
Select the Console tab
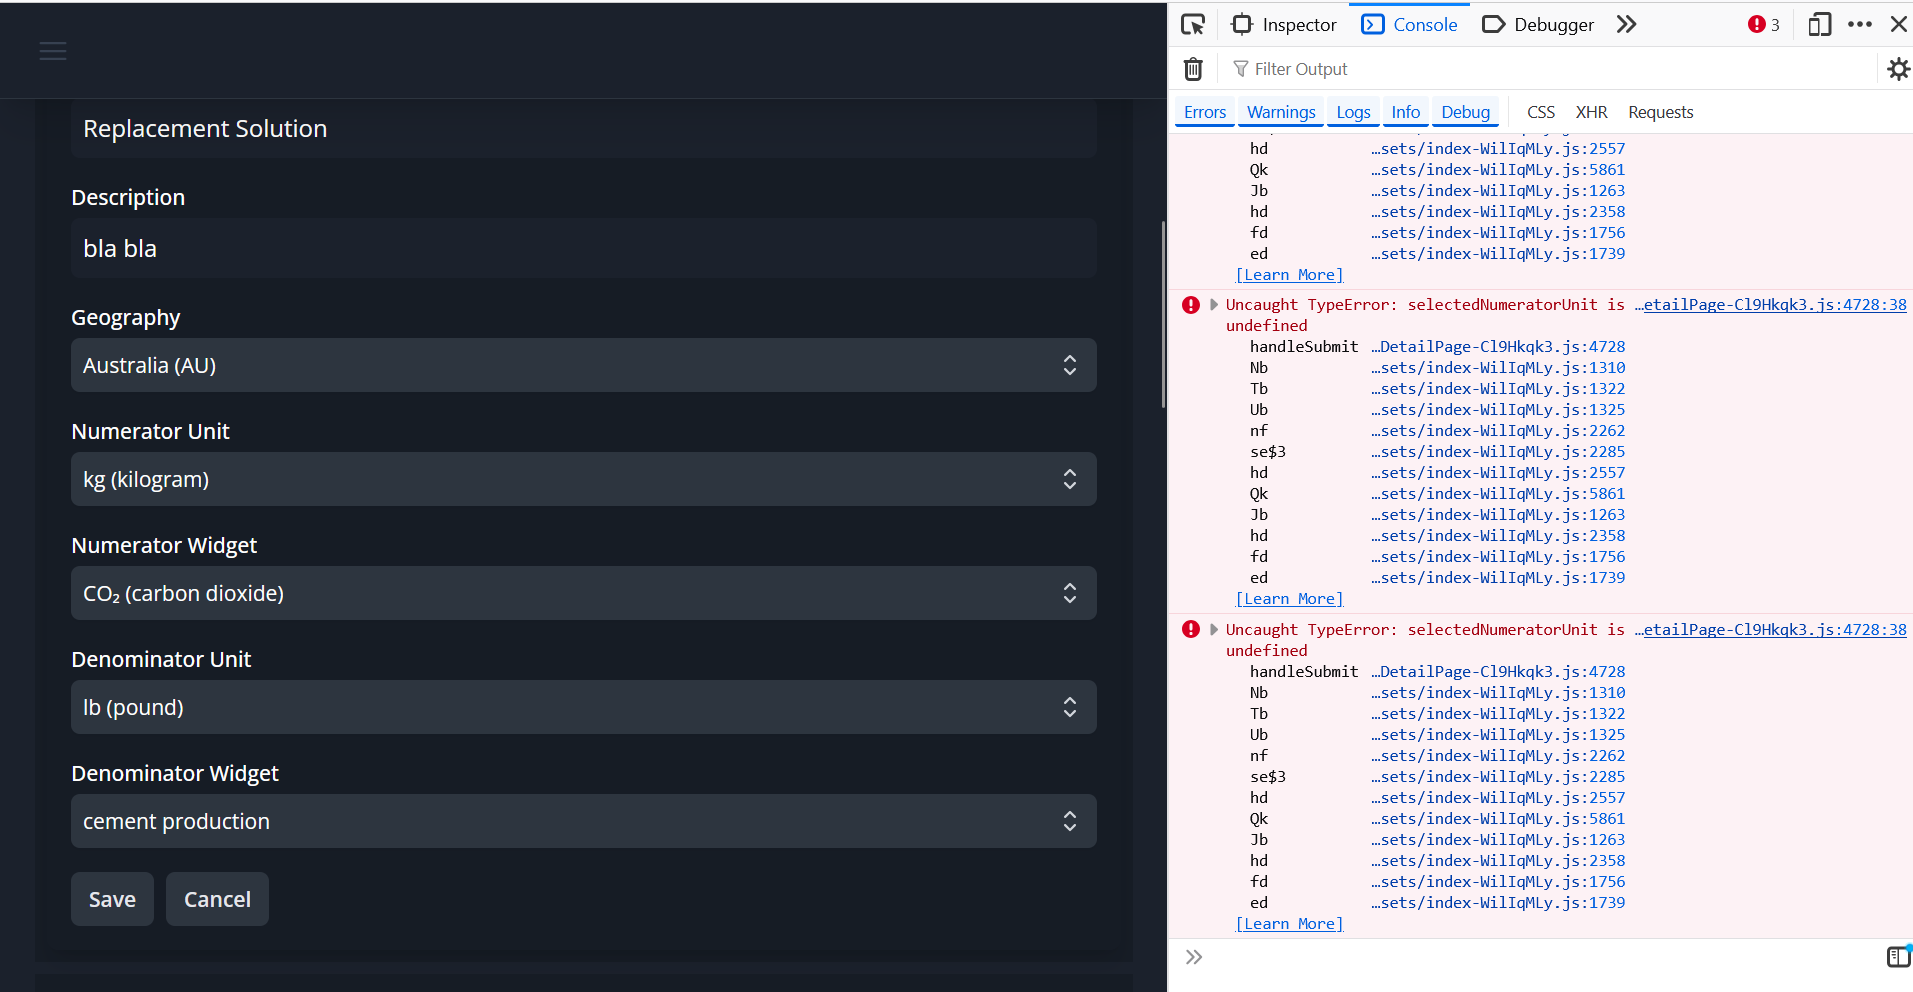[x=1410, y=25]
